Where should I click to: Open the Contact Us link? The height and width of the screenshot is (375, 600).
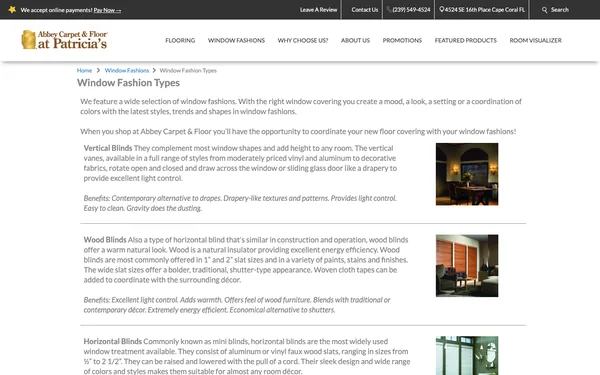click(x=365, y=10)
